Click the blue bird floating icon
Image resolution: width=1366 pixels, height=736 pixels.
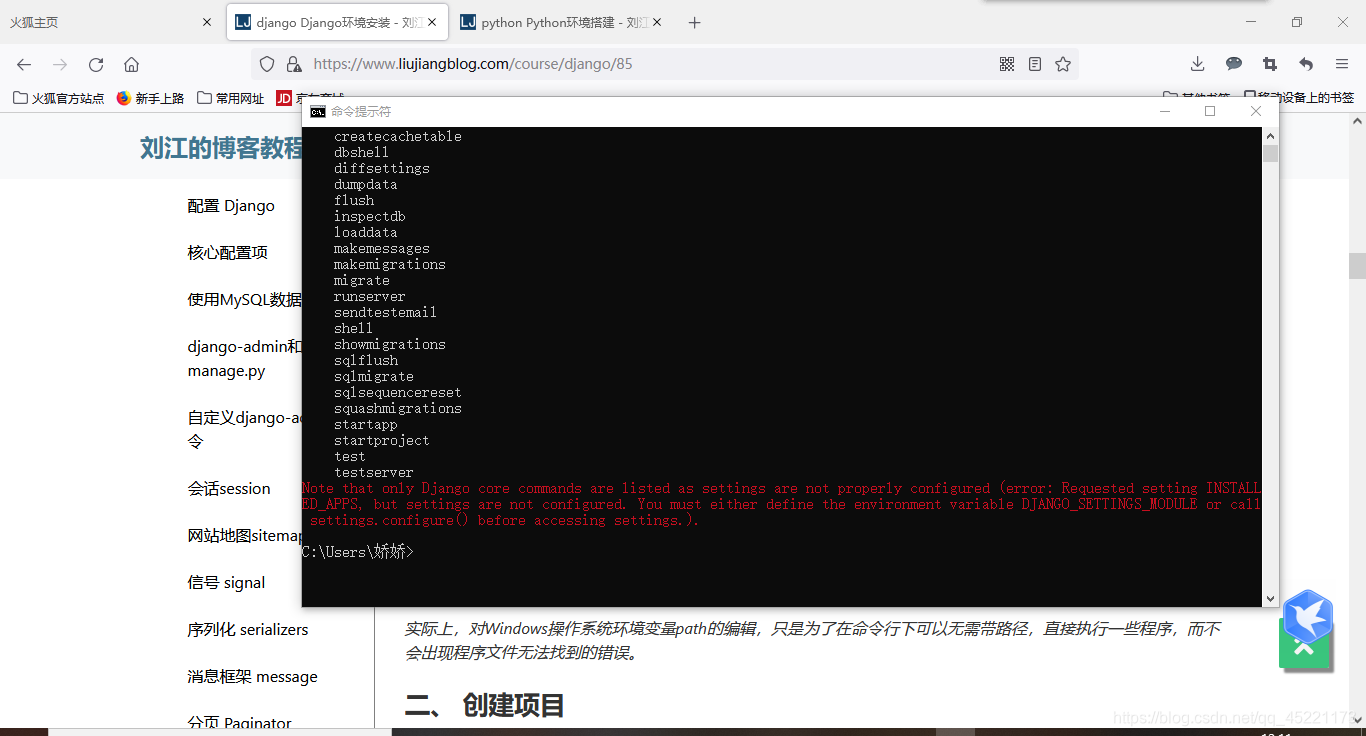click(1307, 616)
